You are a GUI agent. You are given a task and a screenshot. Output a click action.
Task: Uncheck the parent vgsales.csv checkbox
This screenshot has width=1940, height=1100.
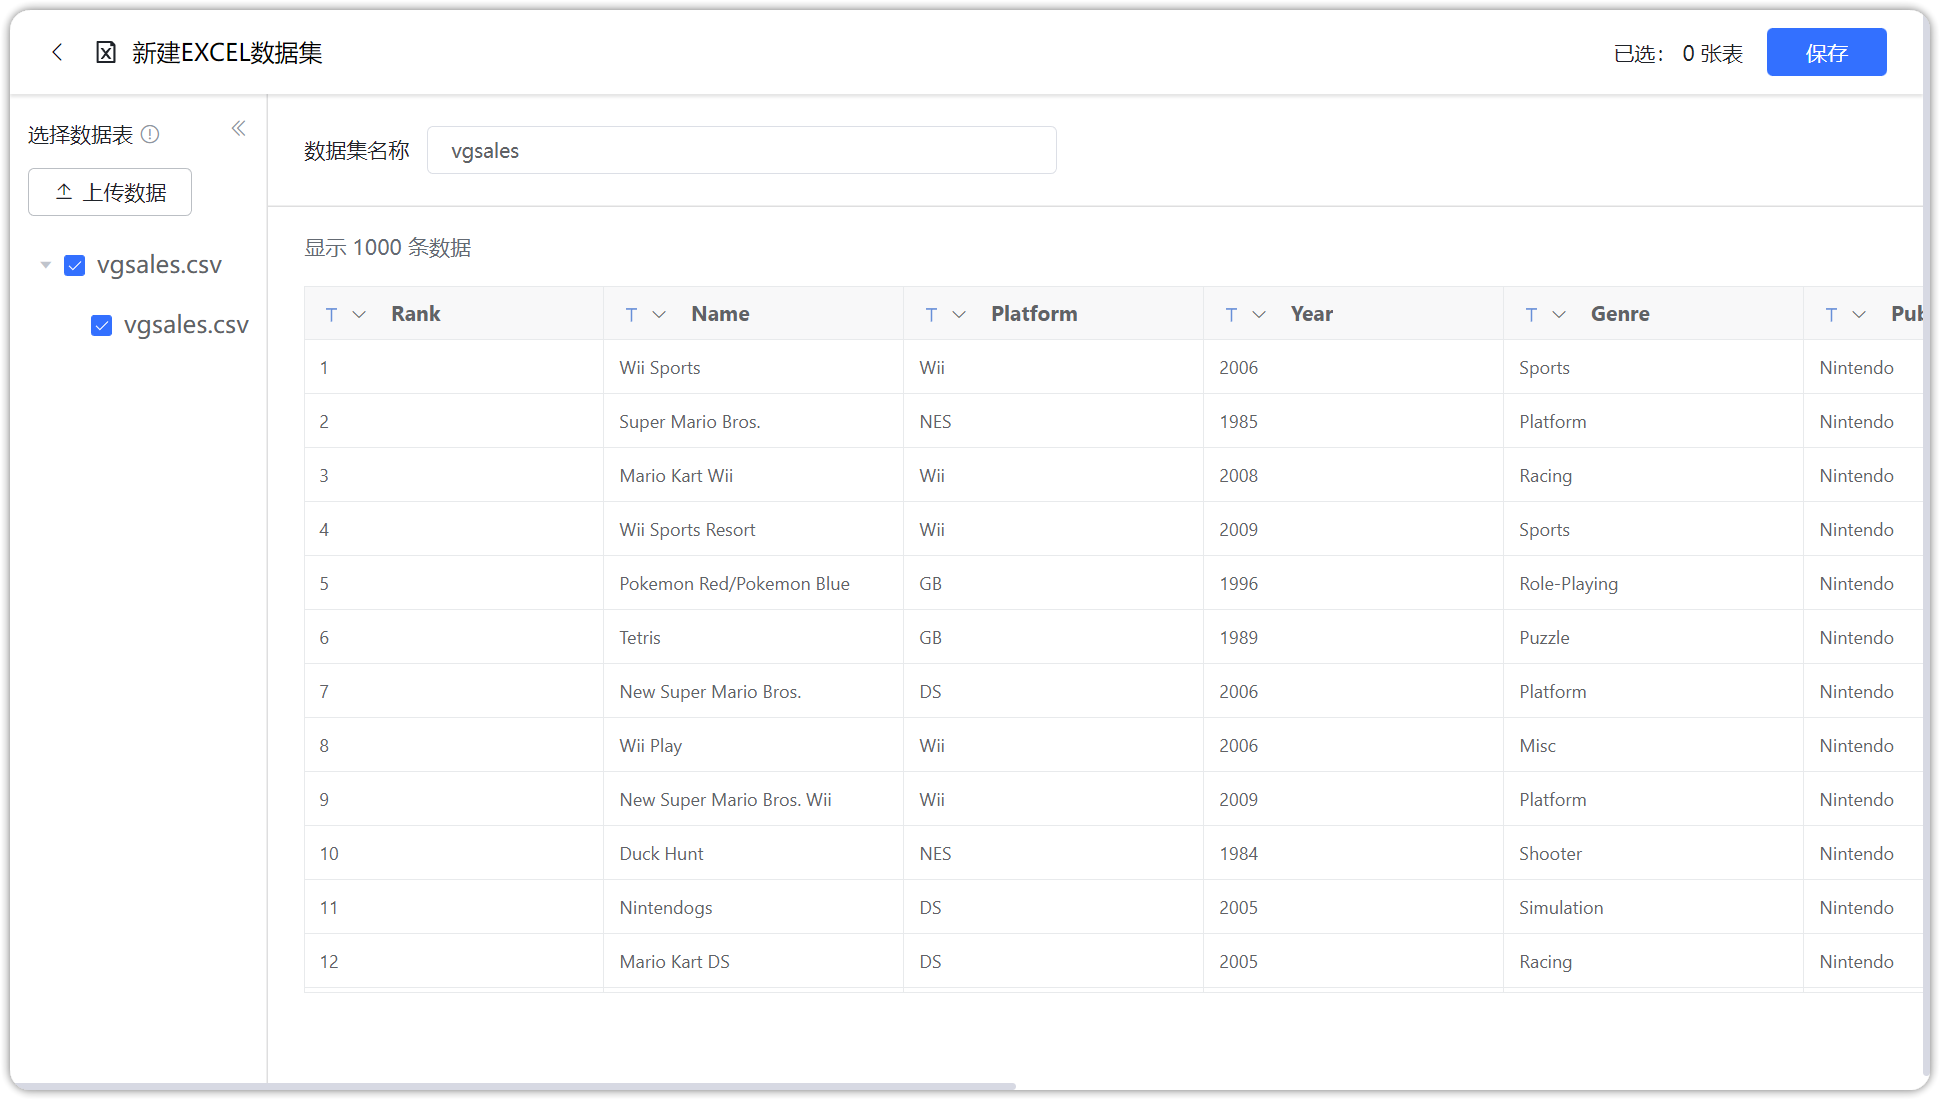75,265
